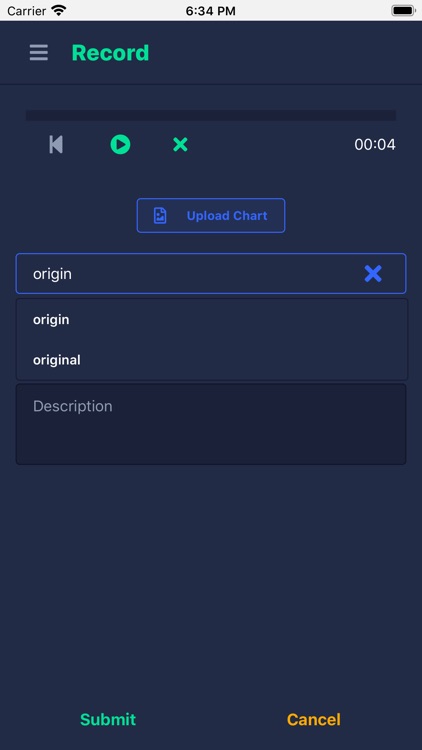The height and width of the screenshot is (750, 422).
Task: Tap the battery indicator icon
Action: (403, 10)
